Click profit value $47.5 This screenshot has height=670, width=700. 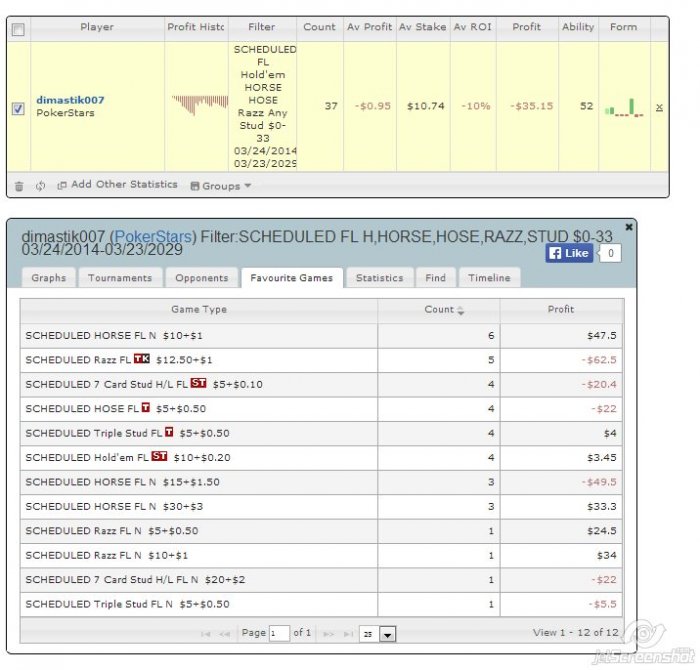click(x=601, y=336)
